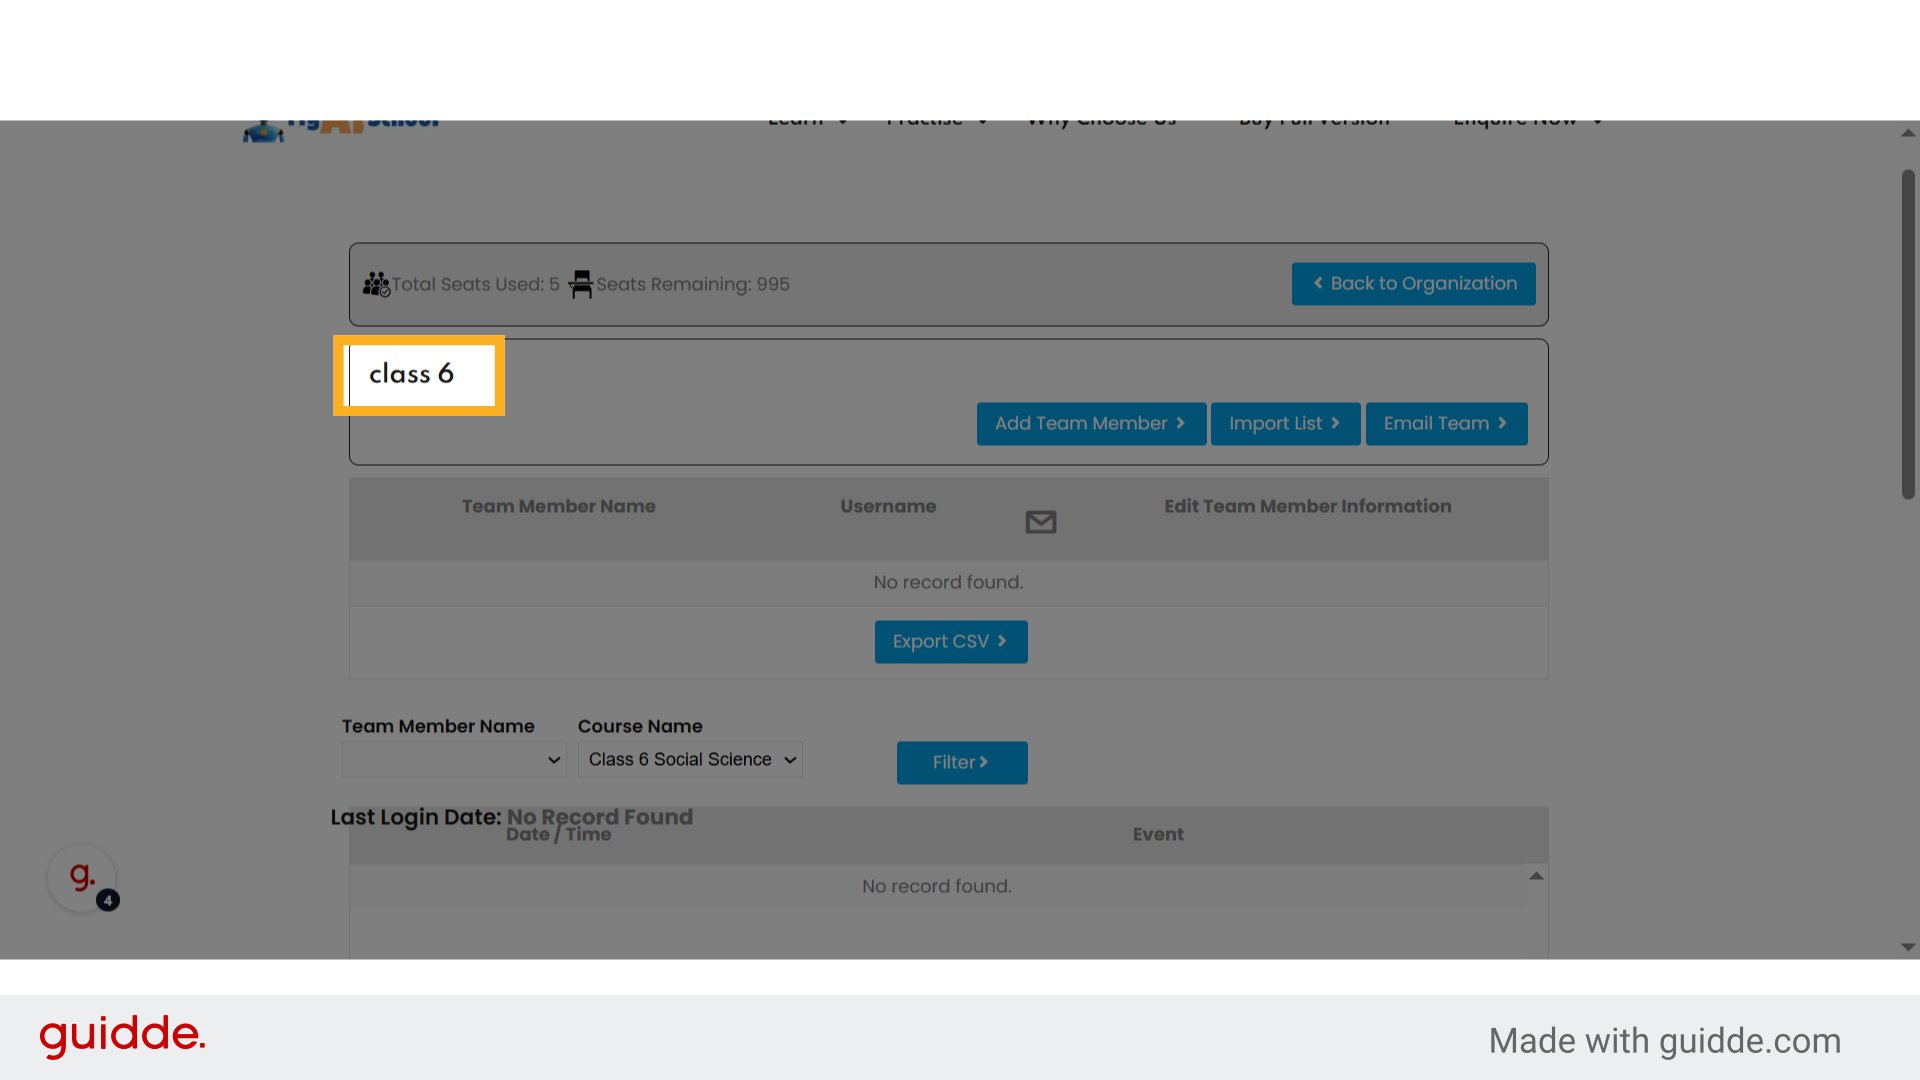The image size is (1920, 1080).
Task: Click the Total Seats Used people icon
Action: (x=376, y=284)
